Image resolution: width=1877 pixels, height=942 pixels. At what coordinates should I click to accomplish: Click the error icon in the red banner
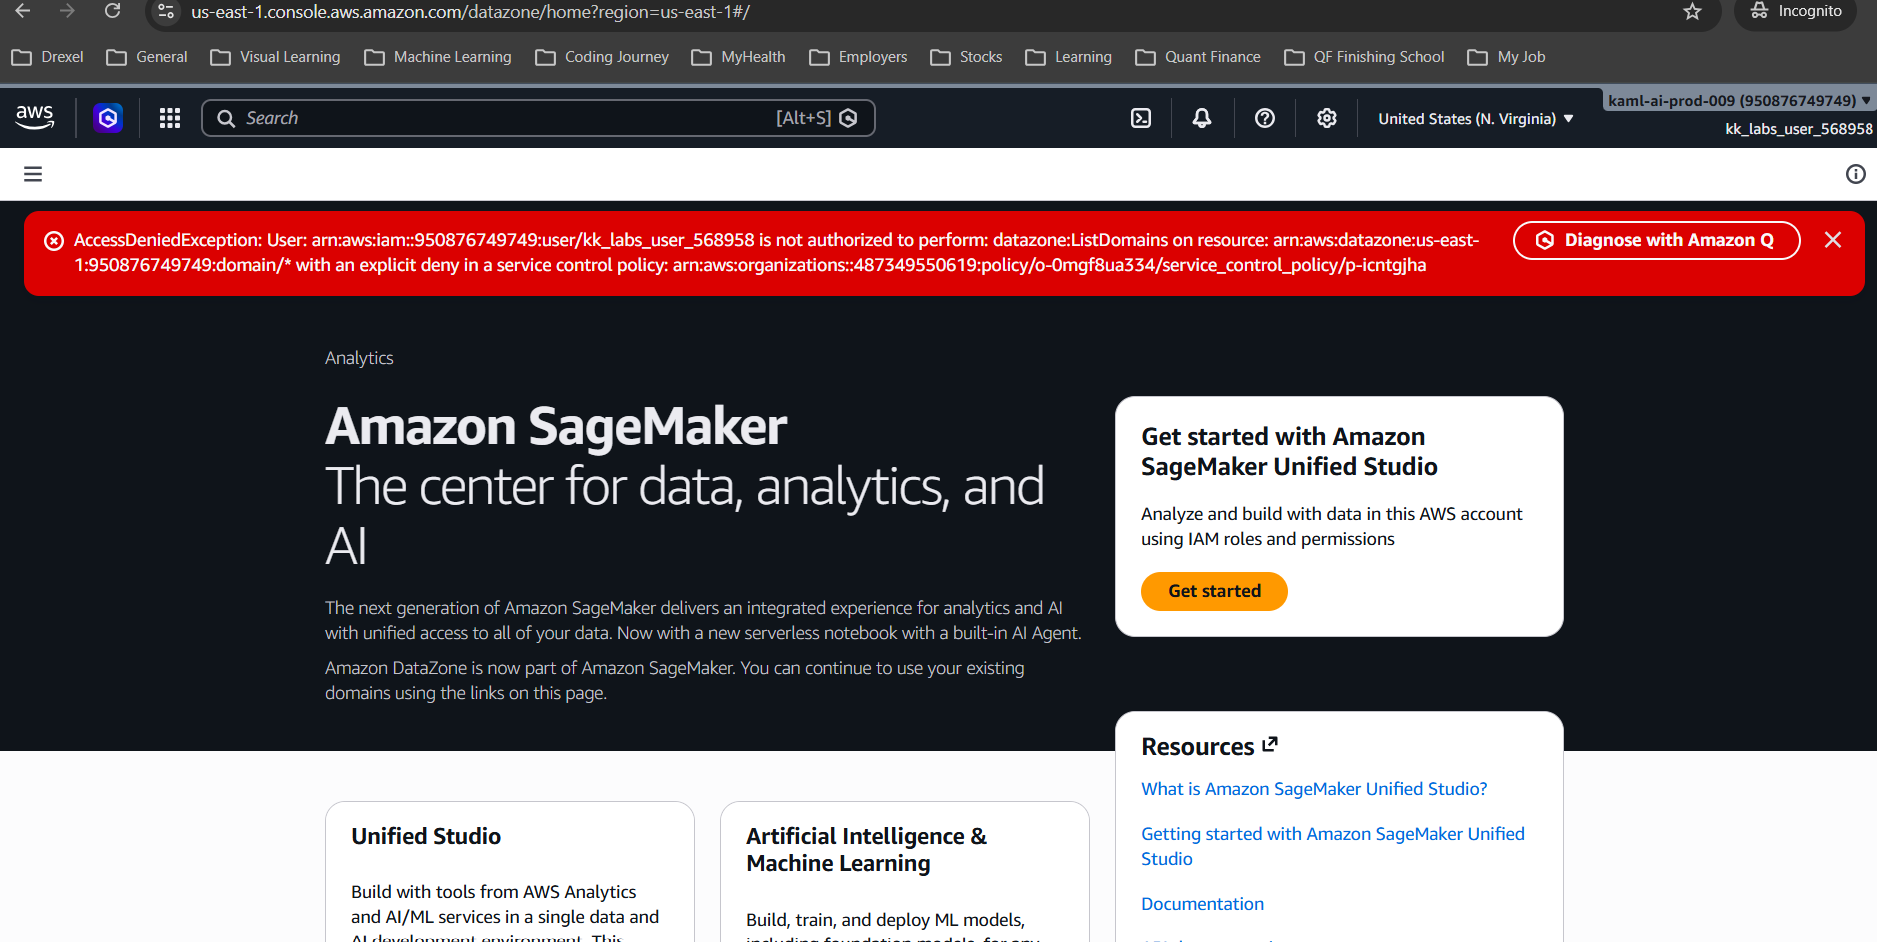(54, 241)
